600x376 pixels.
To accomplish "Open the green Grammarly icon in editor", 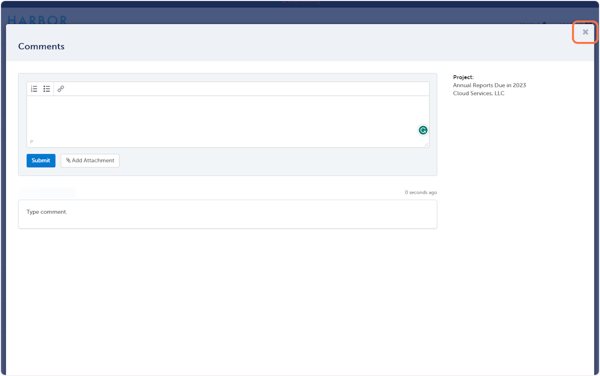I will 423,130.
